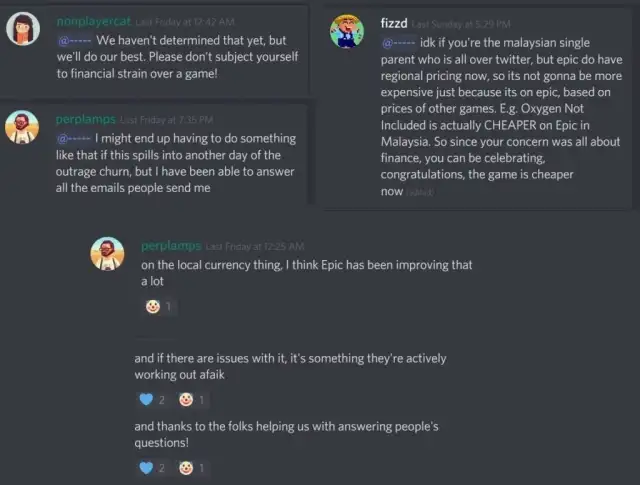Click perplamps username above the local currency message
This screenshot has height=485, width=640.
(171, 246)
